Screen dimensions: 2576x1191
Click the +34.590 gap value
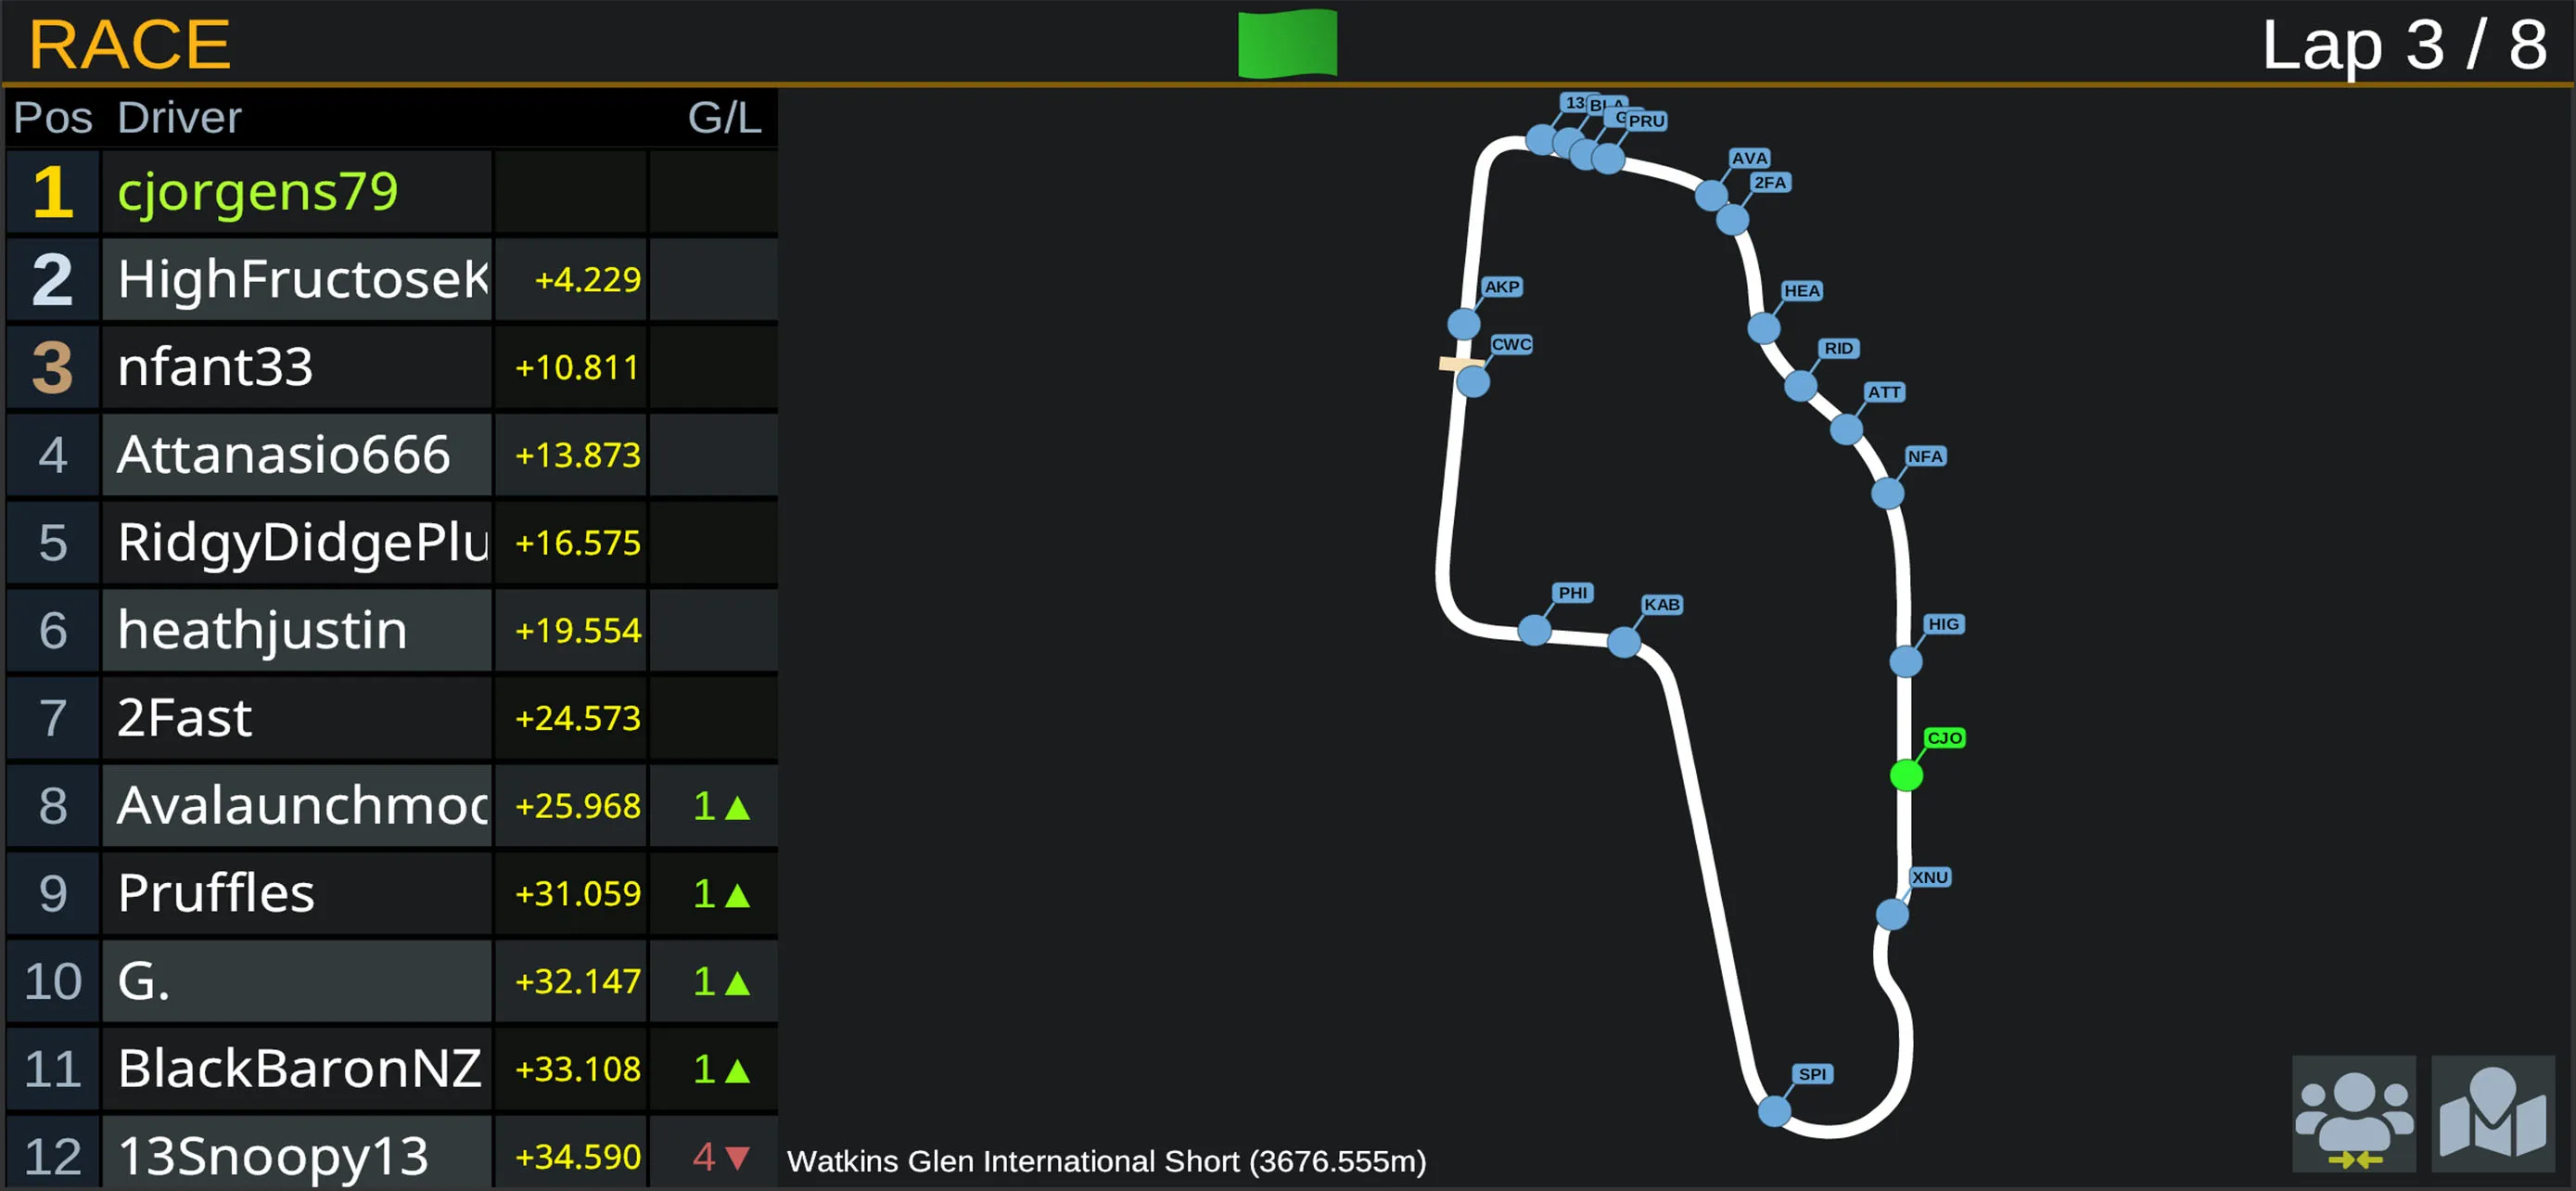pos(578,1157)
